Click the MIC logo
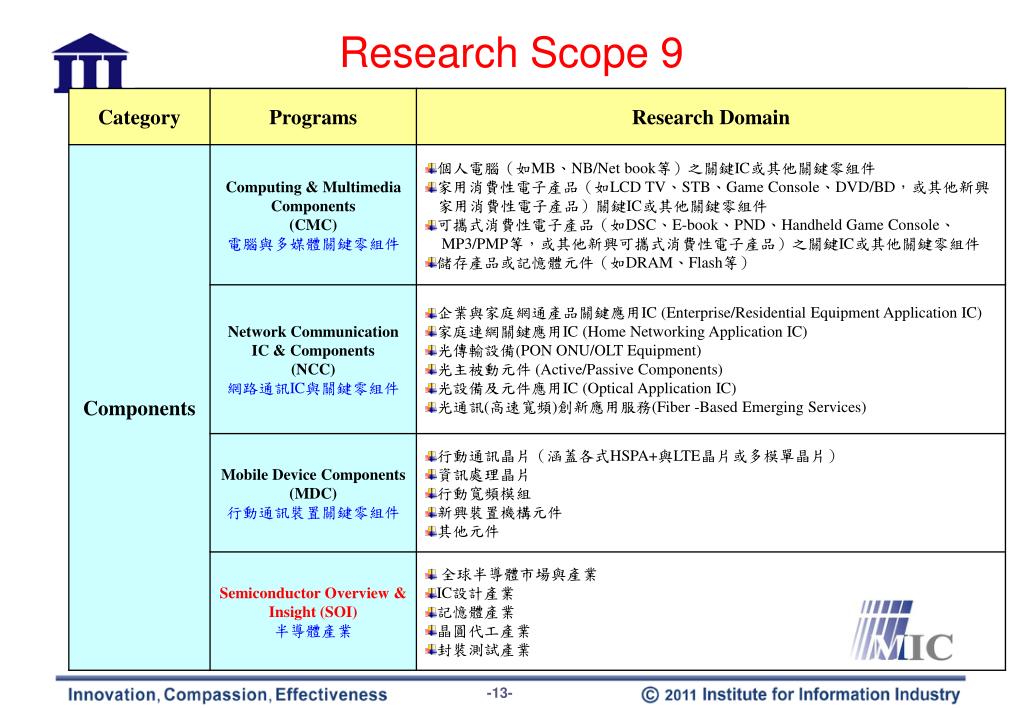The height and width of the screenshot is (708, 1023). point(902,631)
